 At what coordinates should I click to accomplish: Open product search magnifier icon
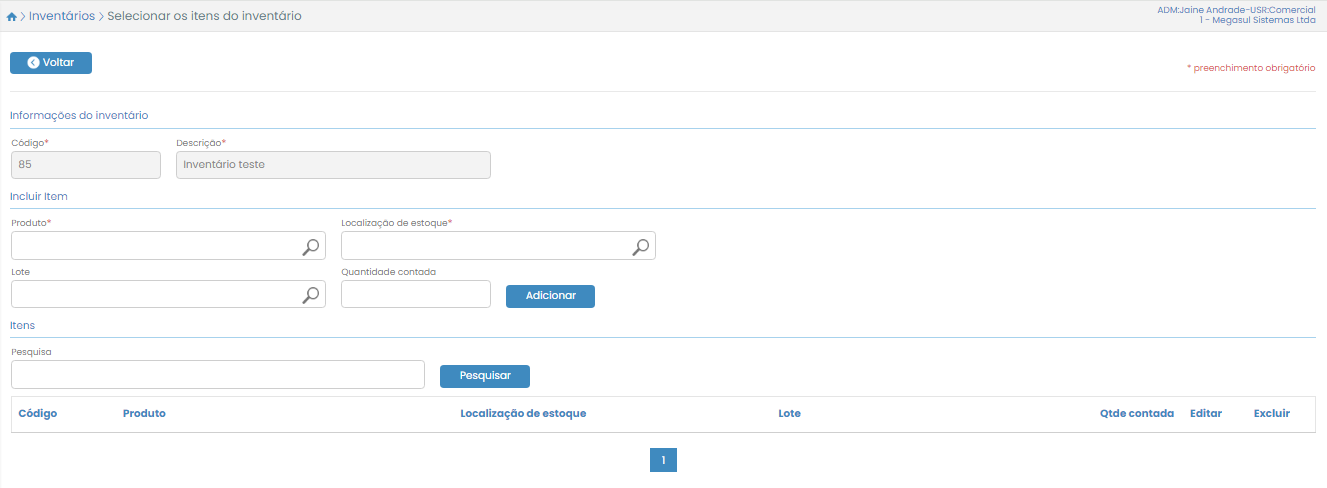coord(311,246)
